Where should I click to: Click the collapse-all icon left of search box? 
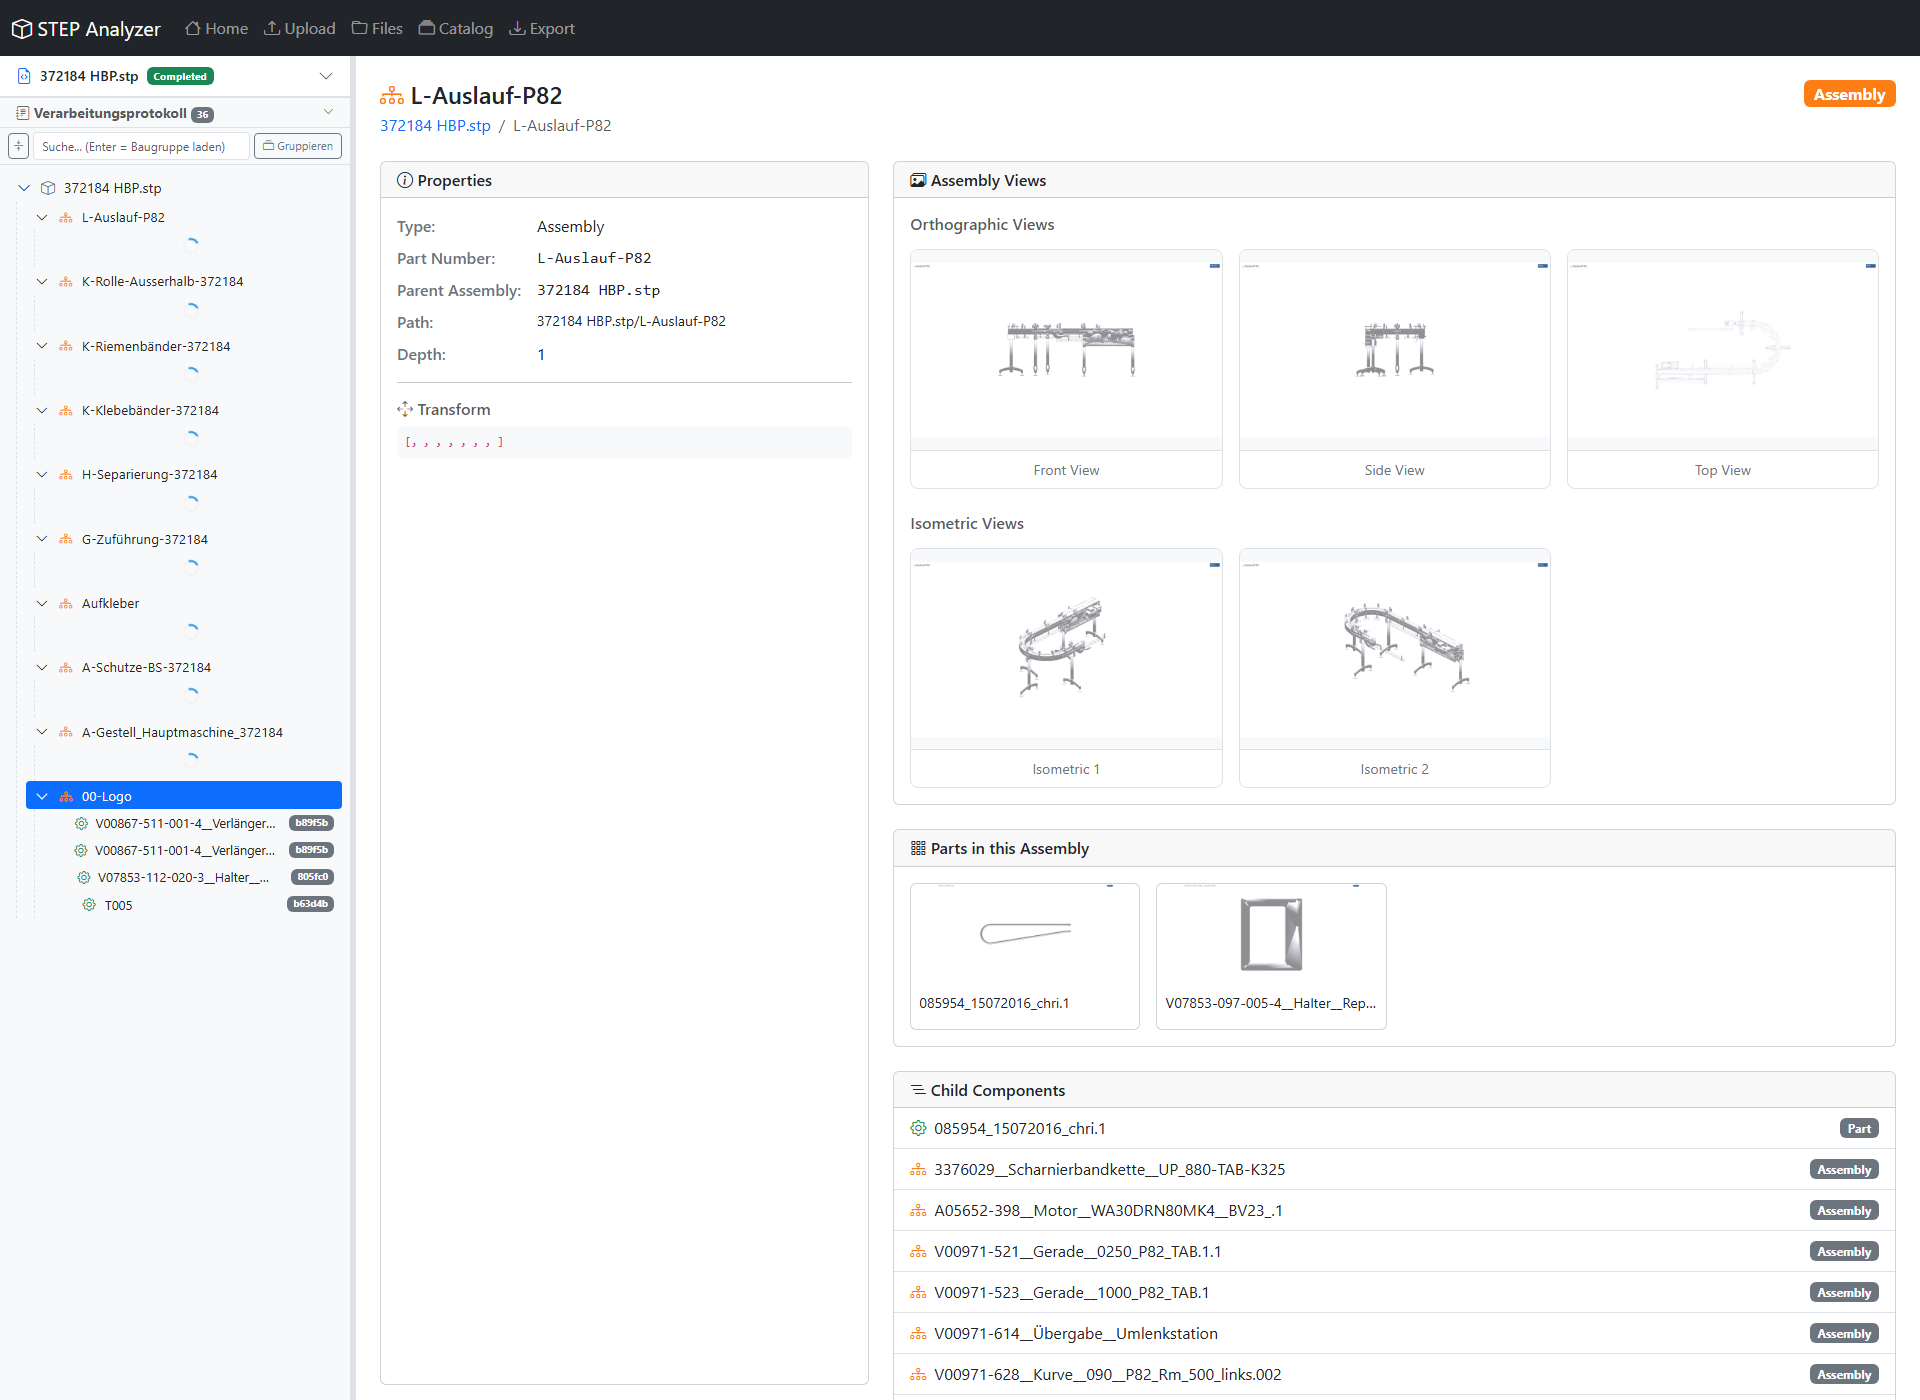[x=18, y=146]
